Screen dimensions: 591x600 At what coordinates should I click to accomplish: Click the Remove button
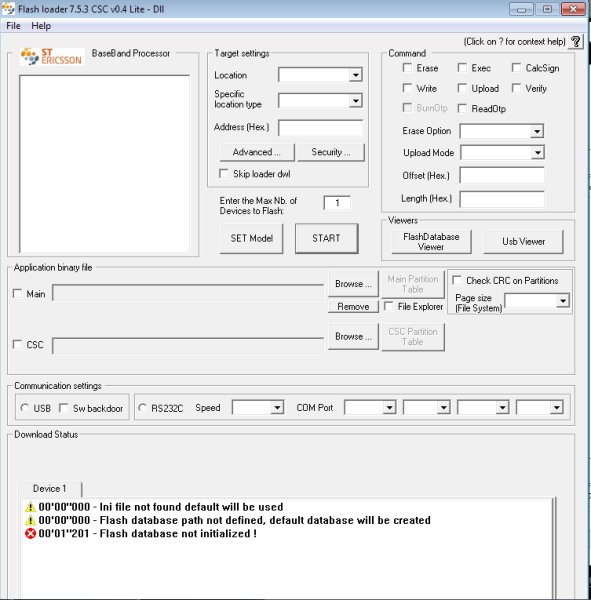(x=353, y=307)
